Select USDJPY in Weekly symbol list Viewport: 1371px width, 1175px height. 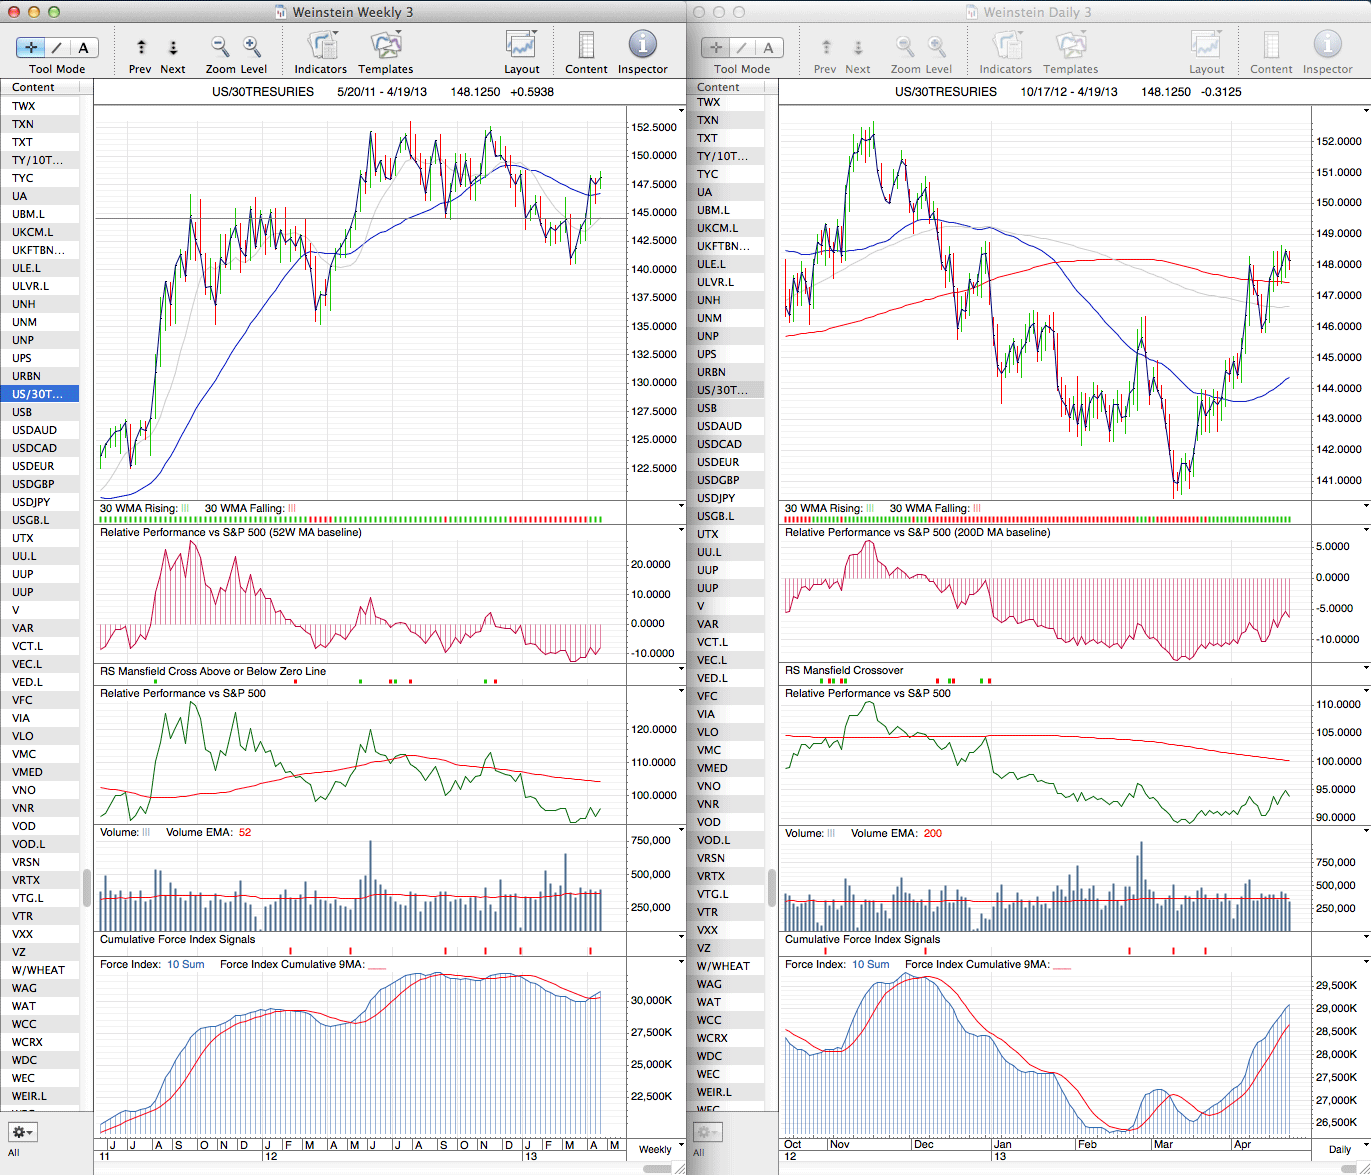click(31, 502)
